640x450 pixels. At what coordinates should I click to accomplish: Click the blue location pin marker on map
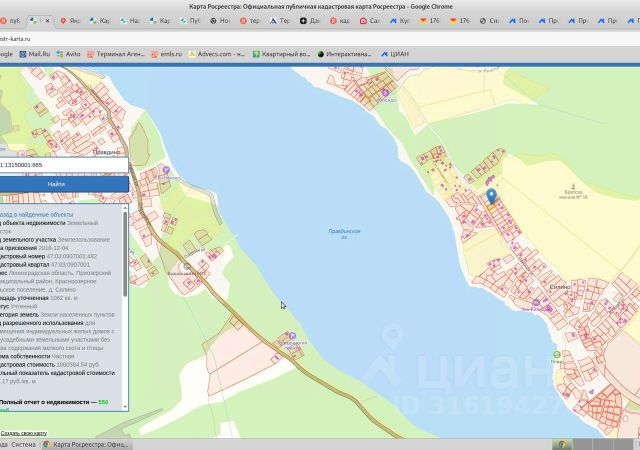[x=491, y=196]
